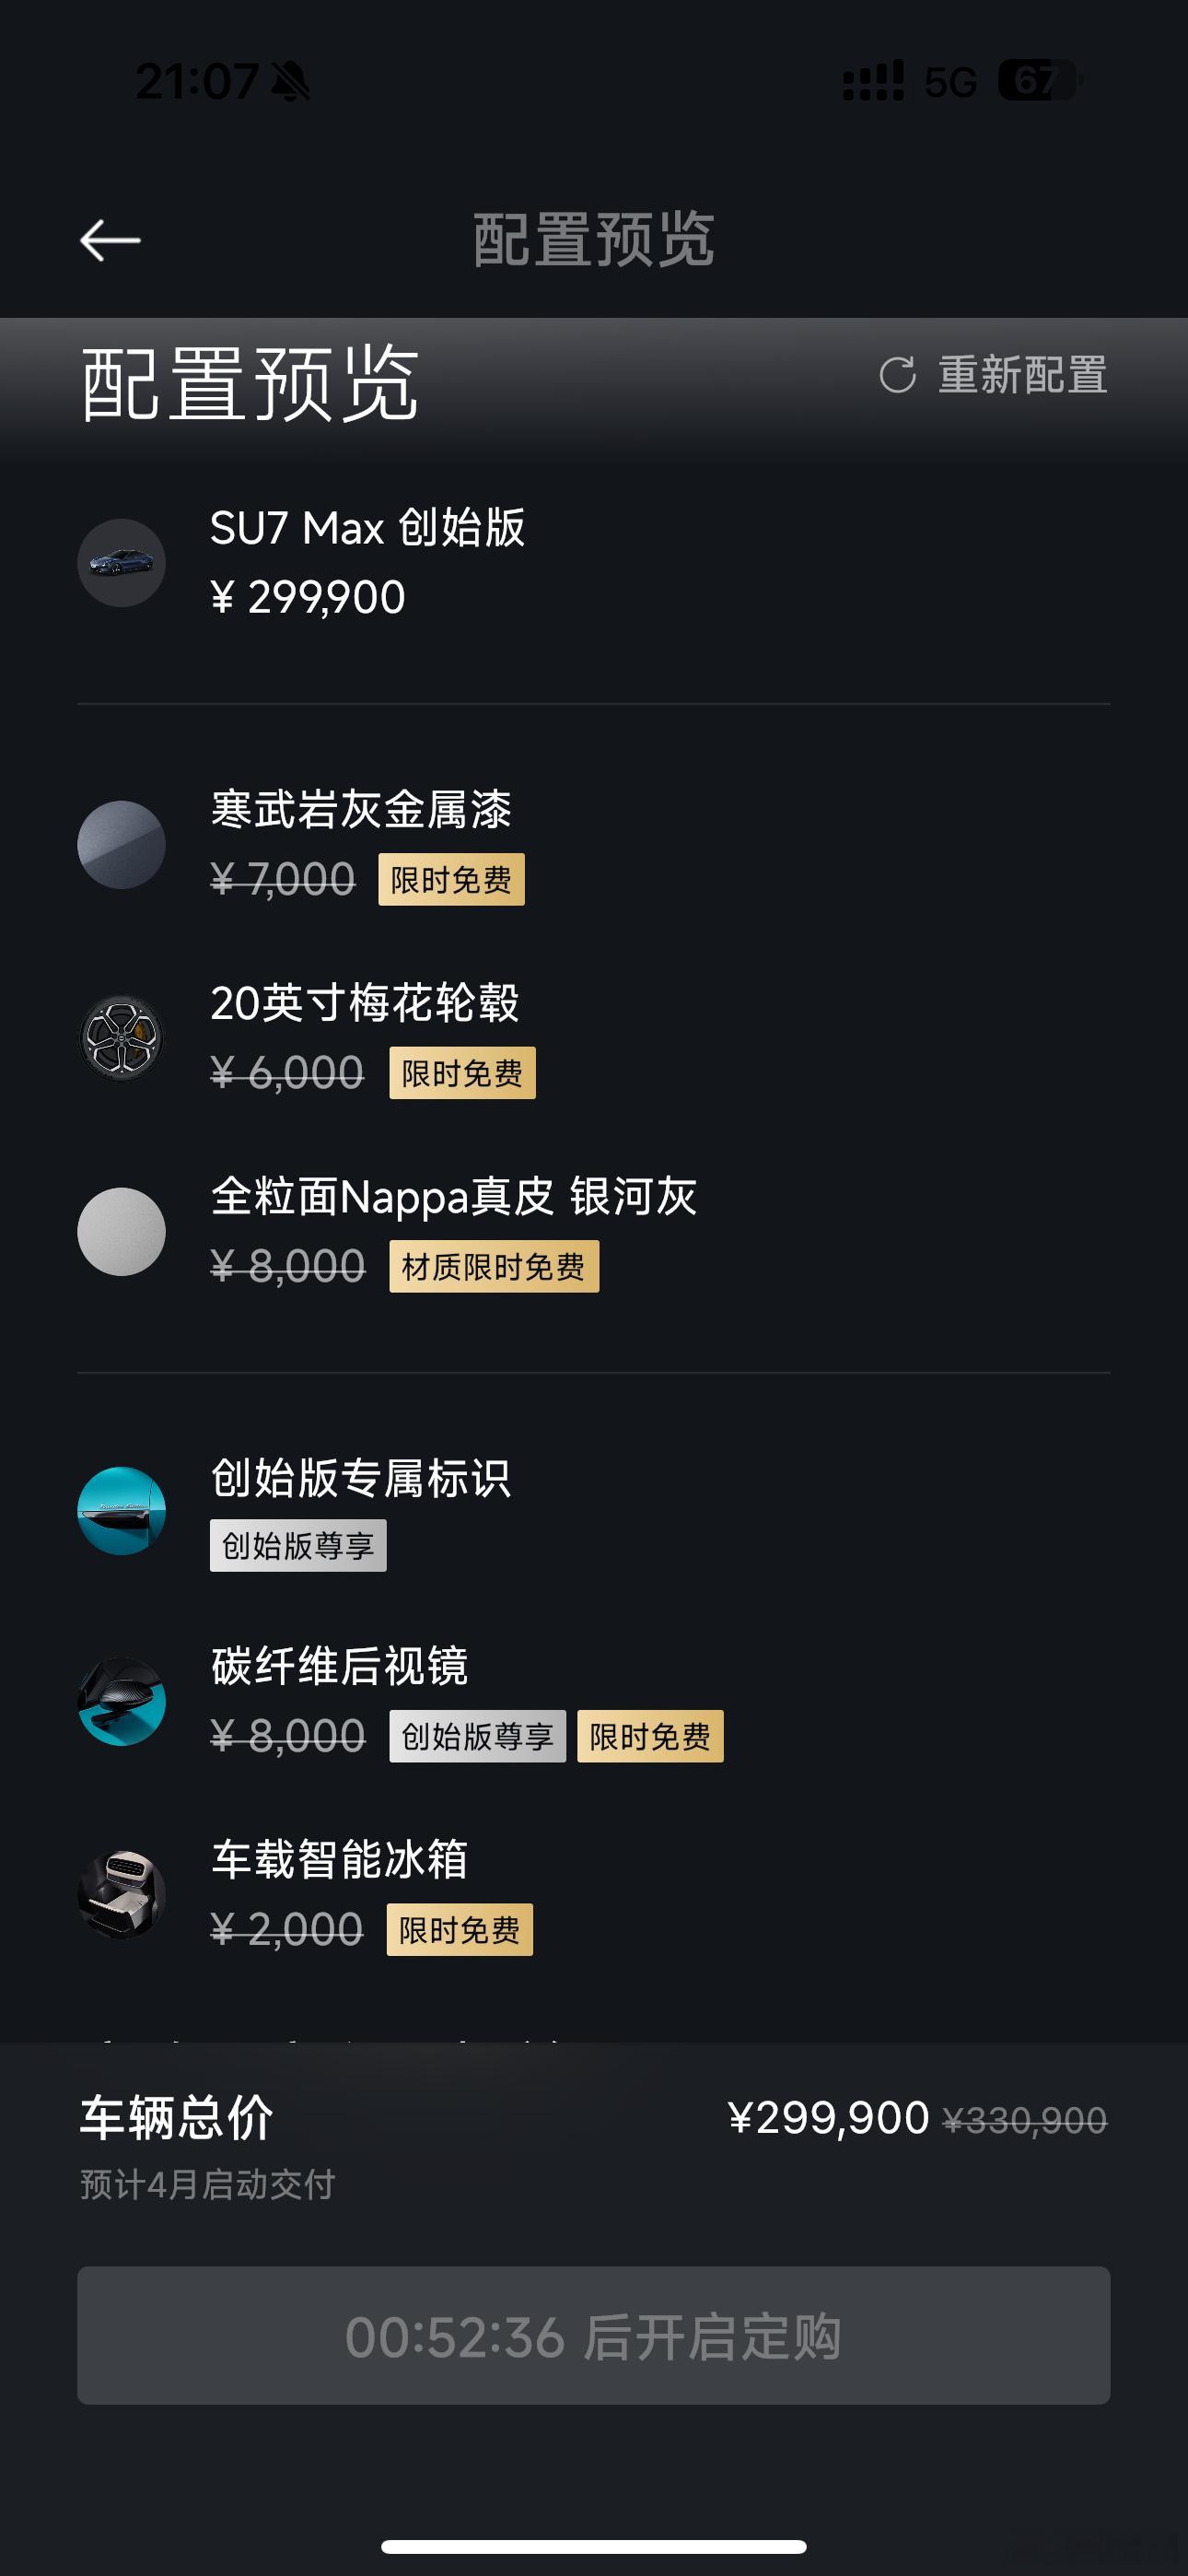Tap the 车载智能冰箱 fridge icon

(x=121, y=1895)
